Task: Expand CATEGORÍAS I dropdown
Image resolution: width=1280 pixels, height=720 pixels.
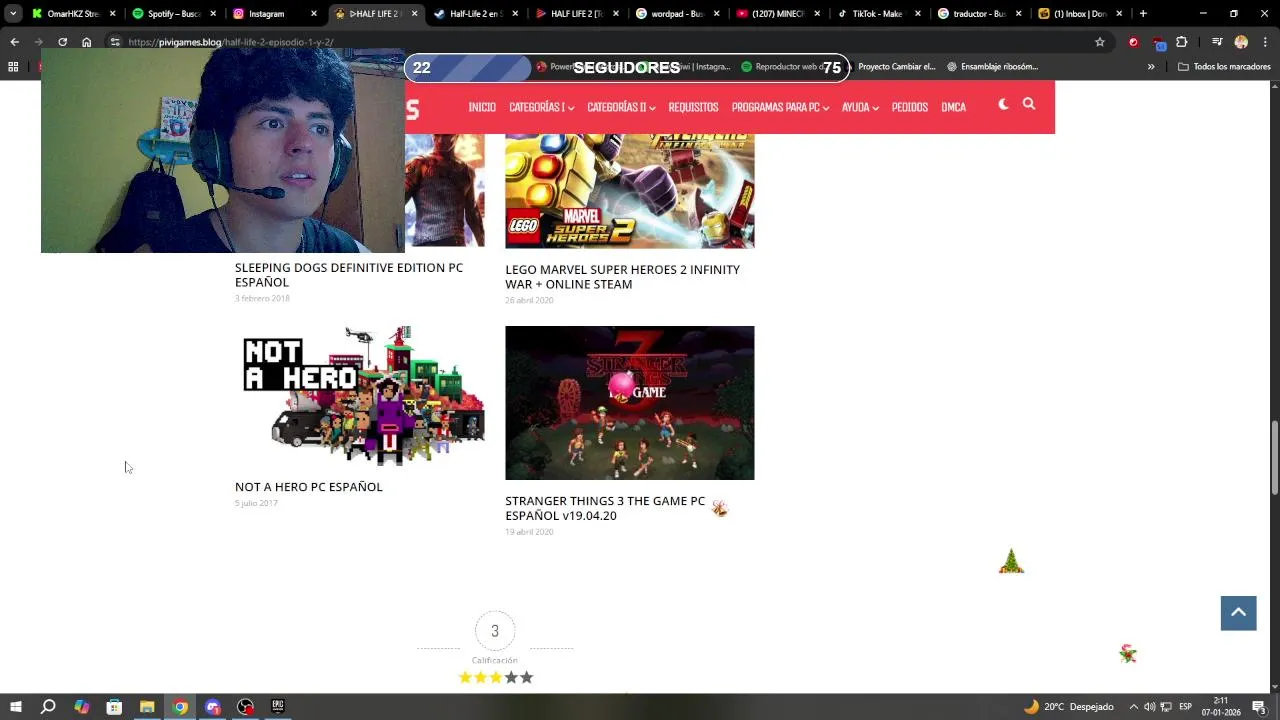Action: (541, 107)
